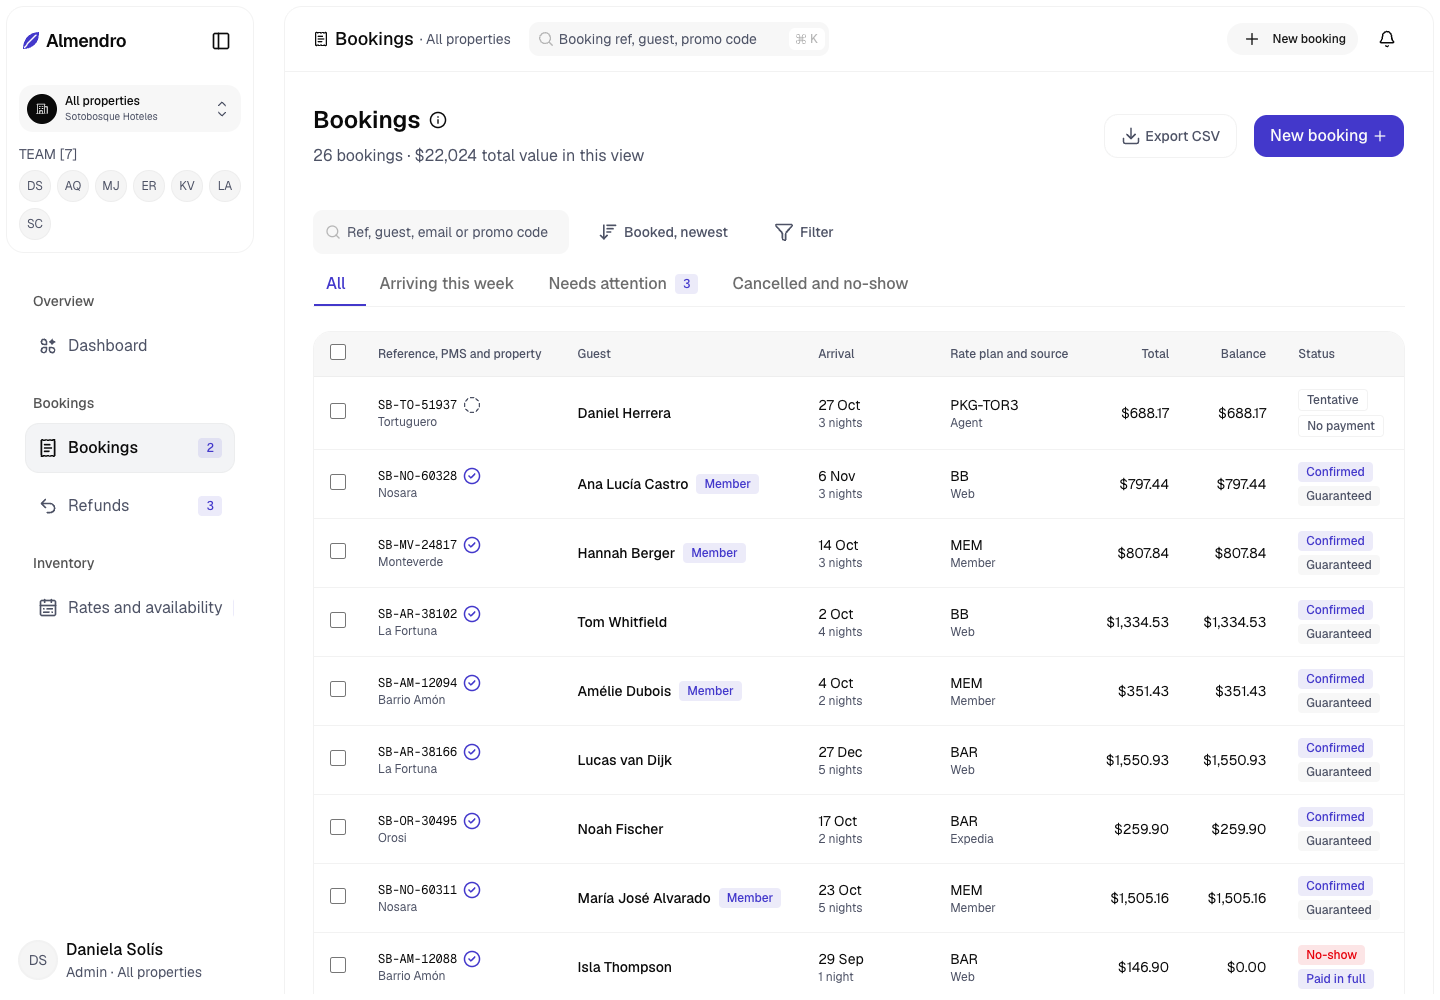The height and width of the screenshot is (1000, 1440).
Task: Open the Filter options
Action: tap(804, 232)
